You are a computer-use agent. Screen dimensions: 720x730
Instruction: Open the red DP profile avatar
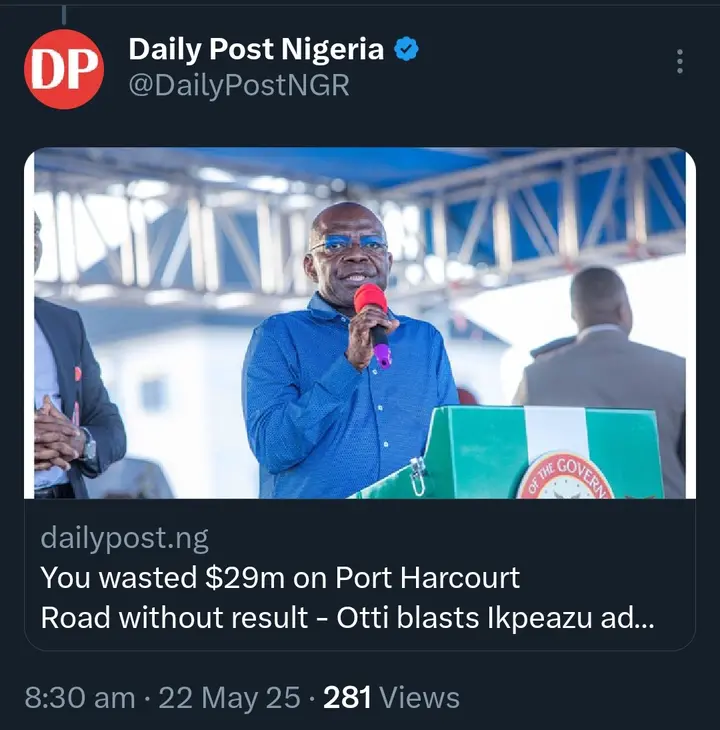(64, 69)
